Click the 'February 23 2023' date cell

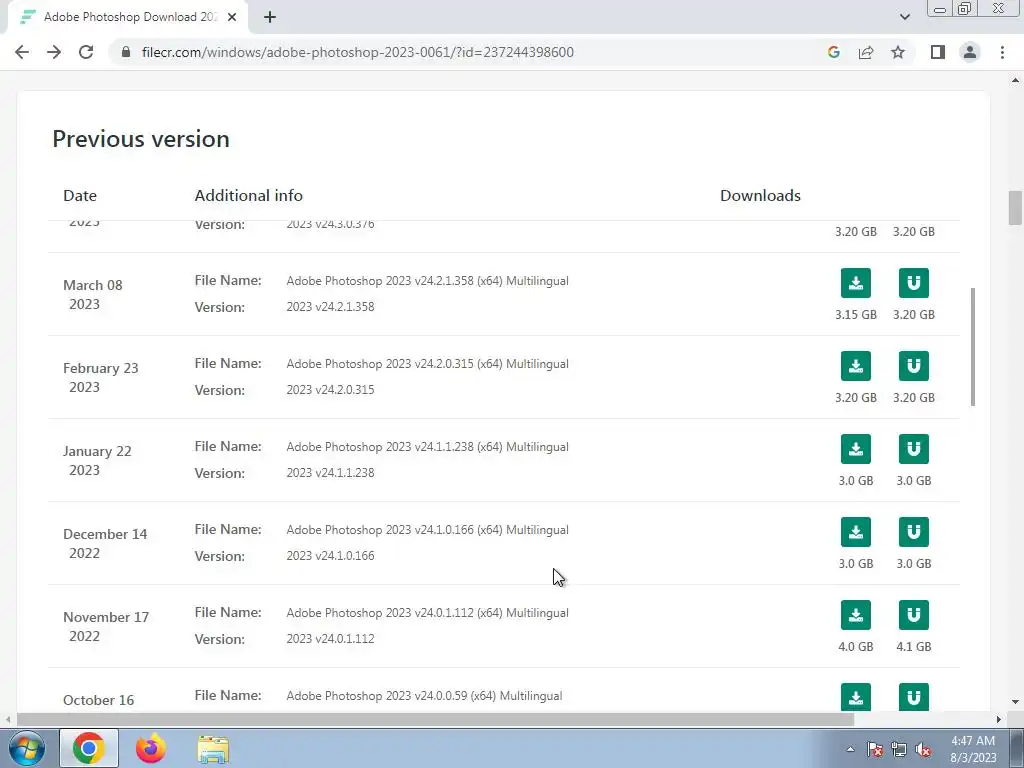tap(101, 377)
